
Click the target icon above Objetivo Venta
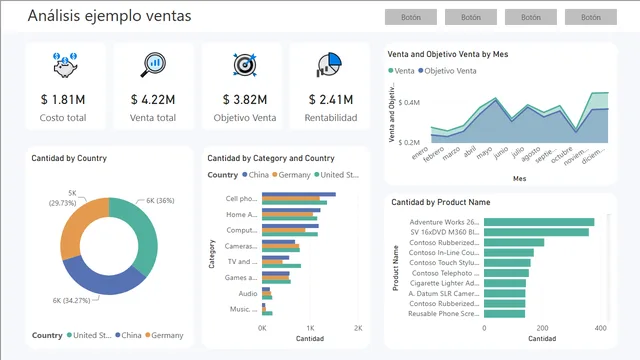pyautogui.click(x=244, y=64)
